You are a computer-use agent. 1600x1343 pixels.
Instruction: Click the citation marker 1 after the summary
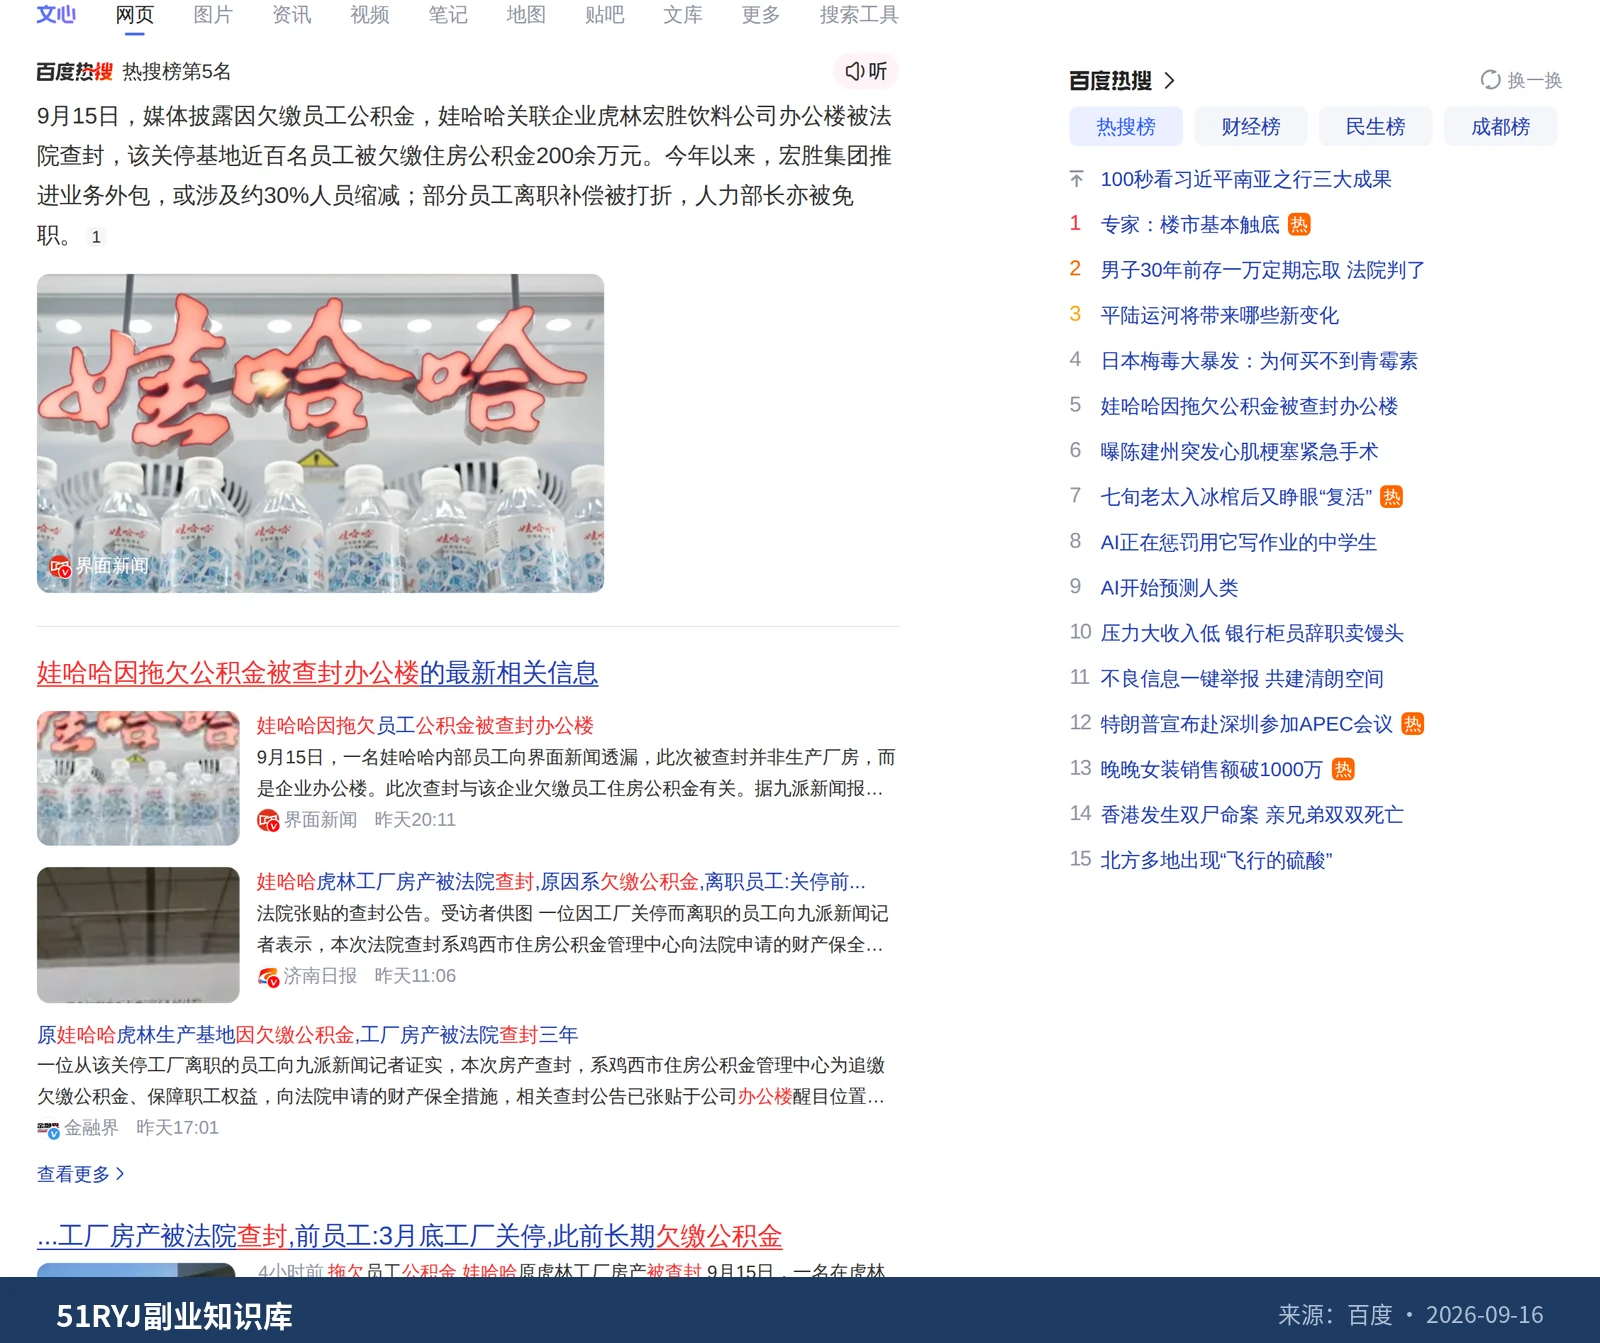pos(96,237)
